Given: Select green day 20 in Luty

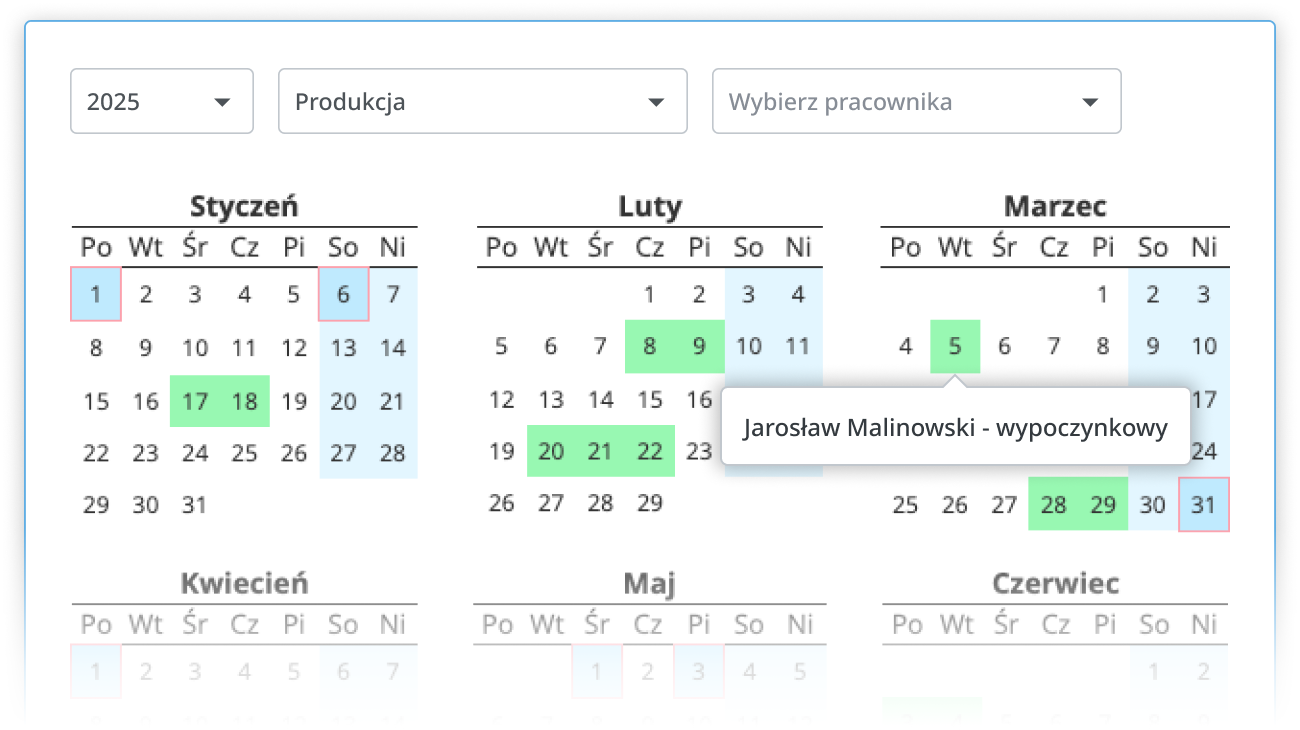Looking at the screenshot, I should (x=551, y=451).
